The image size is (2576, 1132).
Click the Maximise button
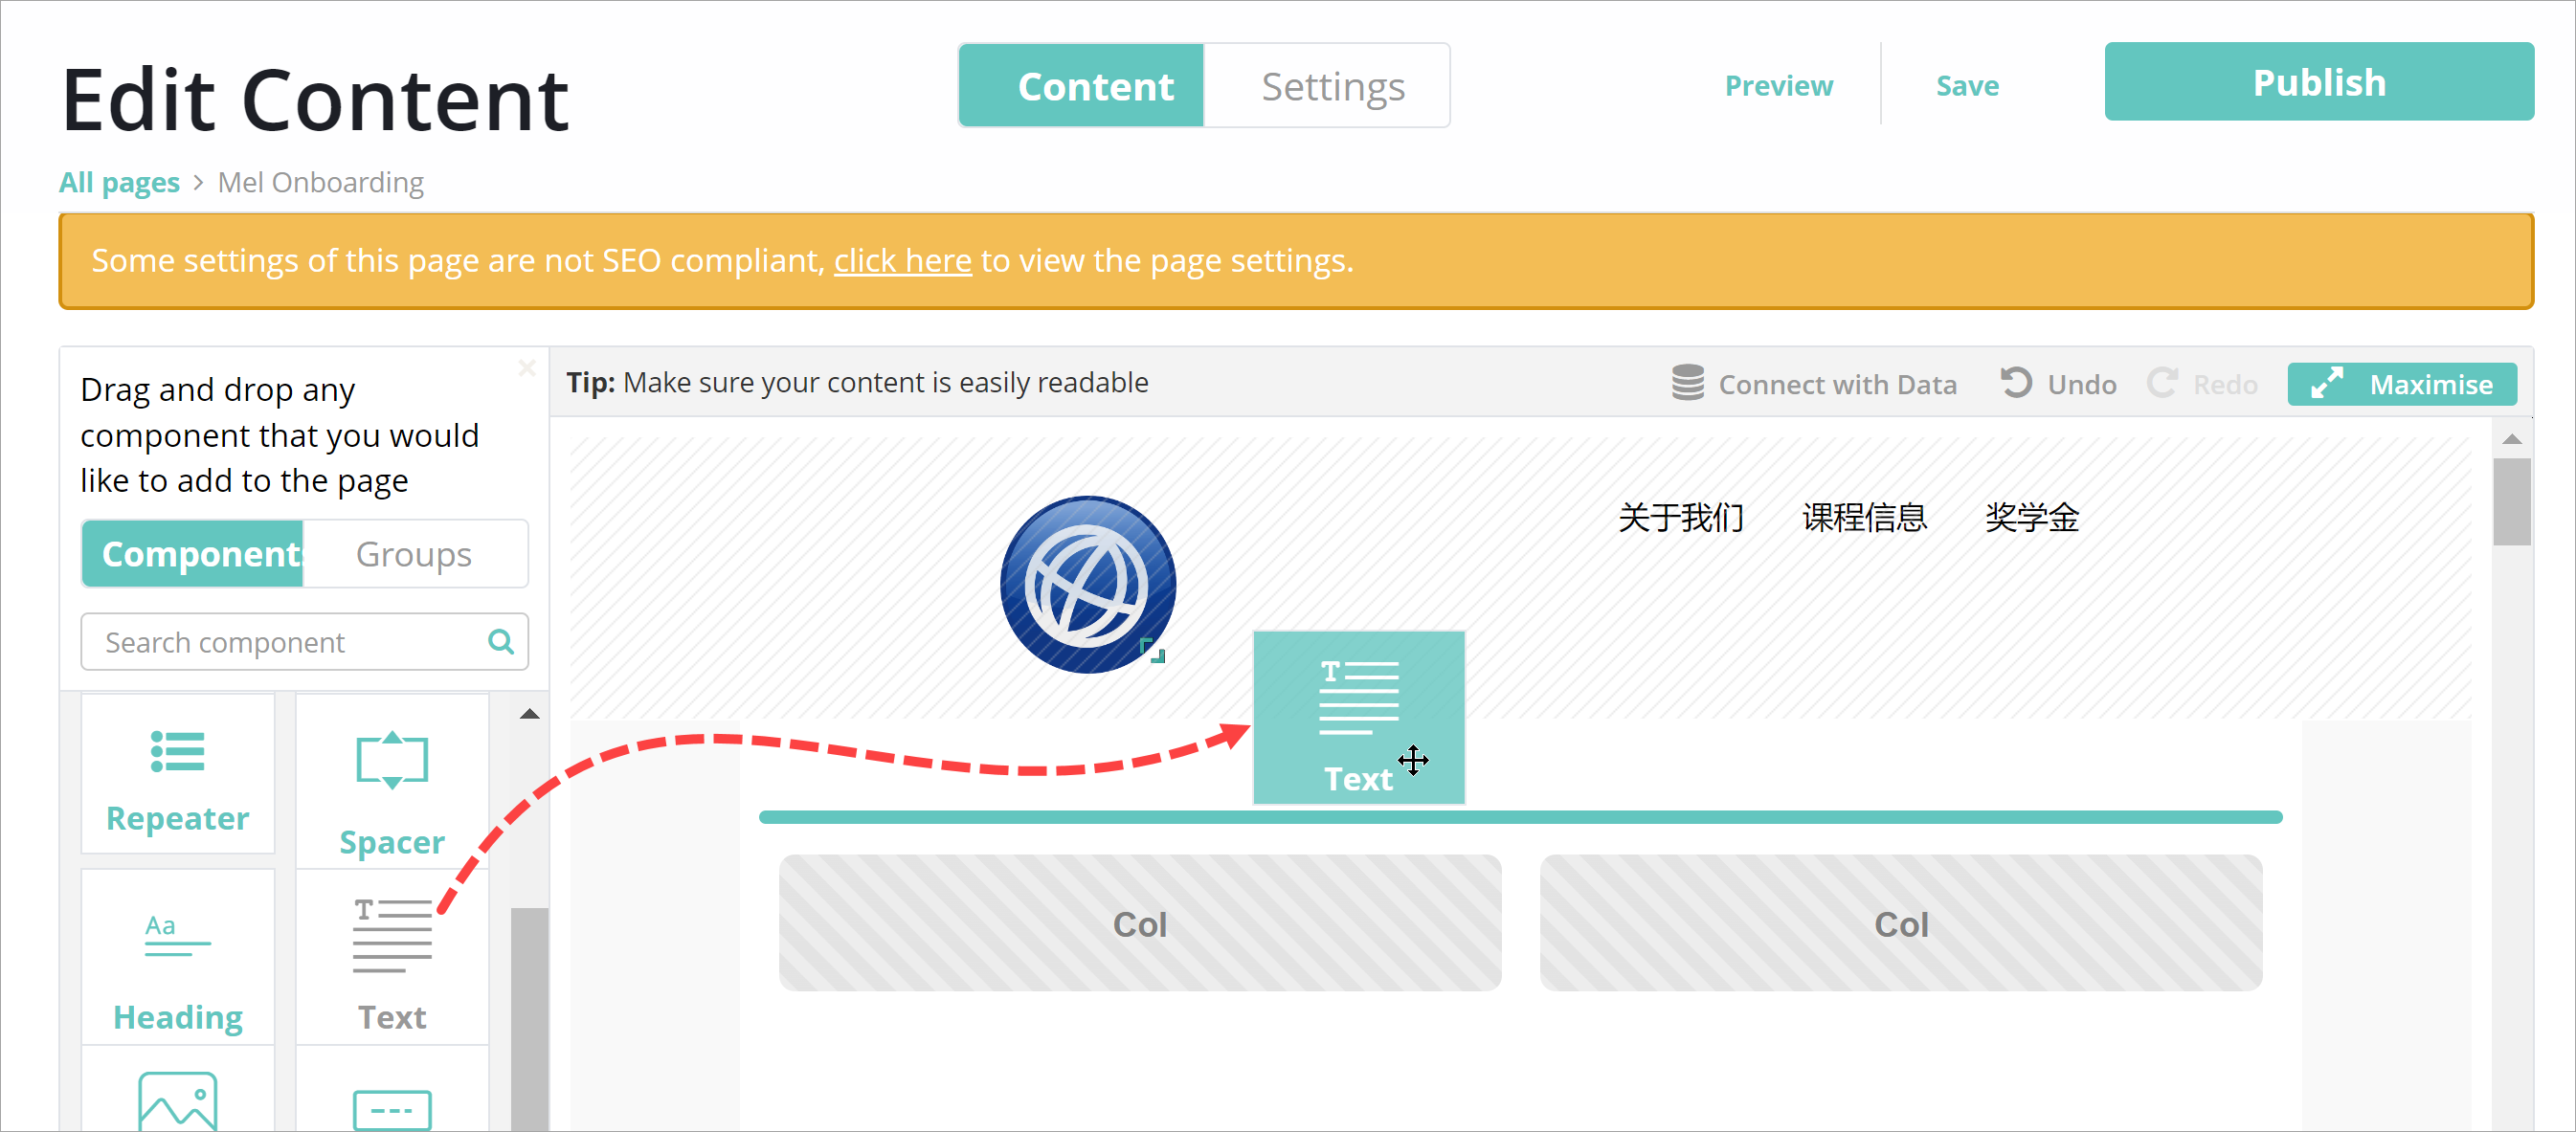point(2401,385)
